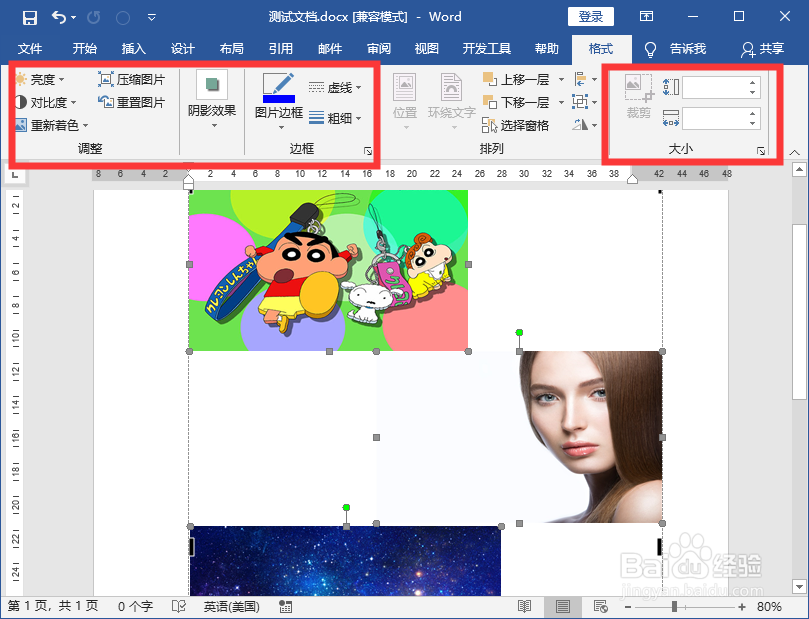Viewport: 809px width, 619px height.
Task: Click the 环绕文字 wrap text icon
Action: point(451,87)
